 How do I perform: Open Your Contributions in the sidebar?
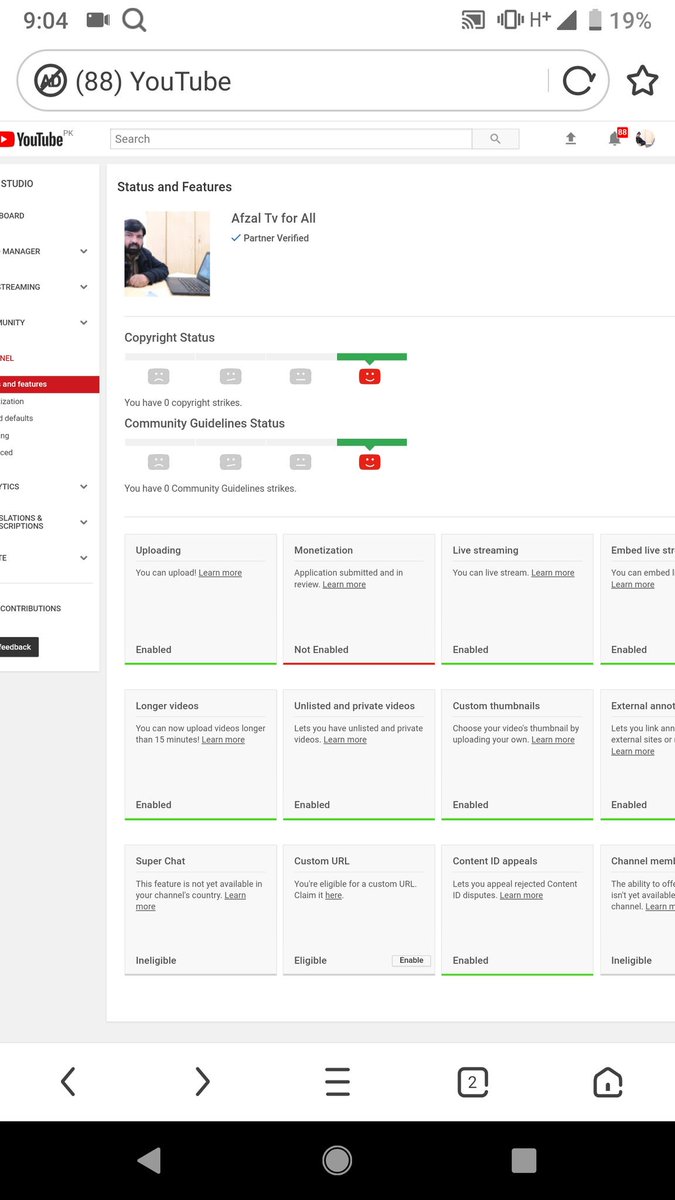(x=31, y=608)
